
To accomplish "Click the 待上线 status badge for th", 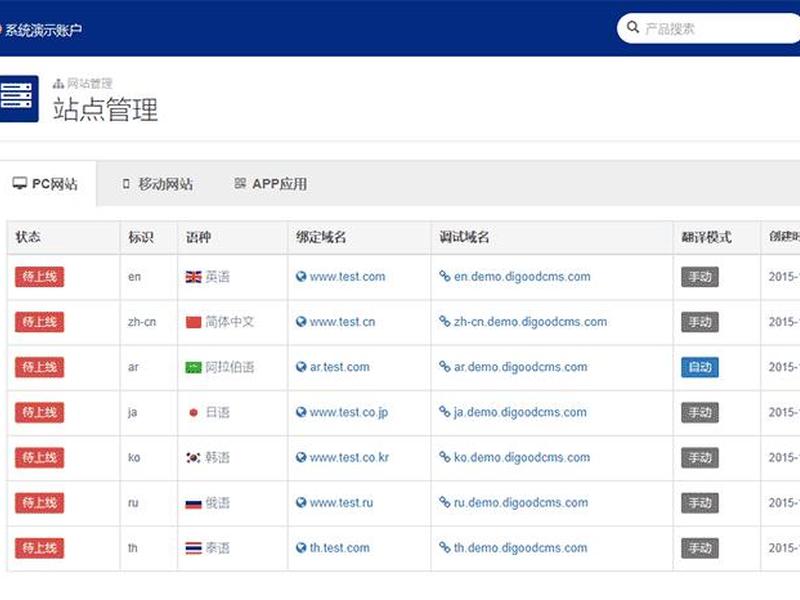I will (39, 548).
